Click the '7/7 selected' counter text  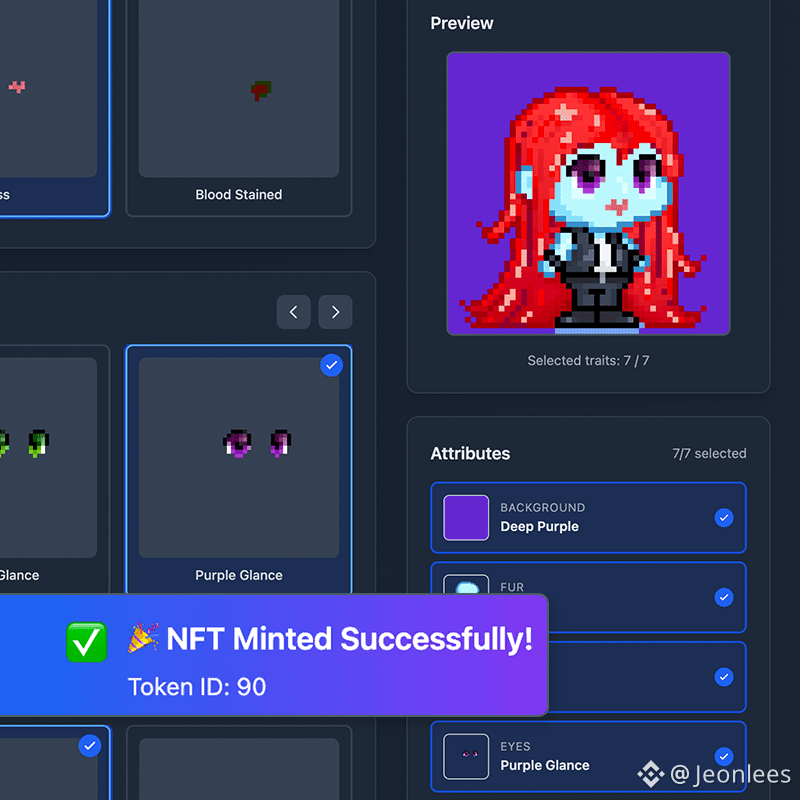[x=709, y=453]
